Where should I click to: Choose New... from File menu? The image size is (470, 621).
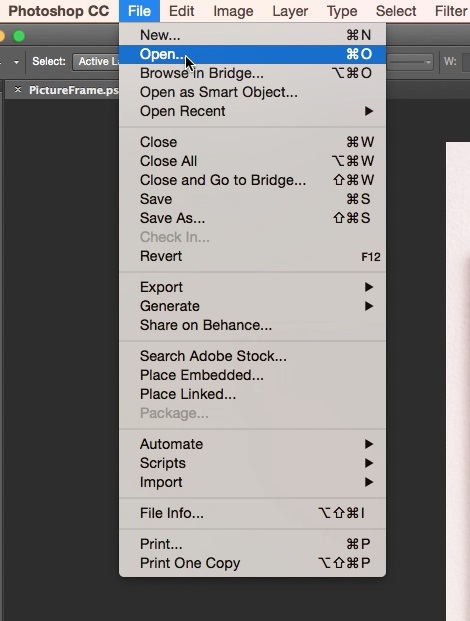[252, 35]
